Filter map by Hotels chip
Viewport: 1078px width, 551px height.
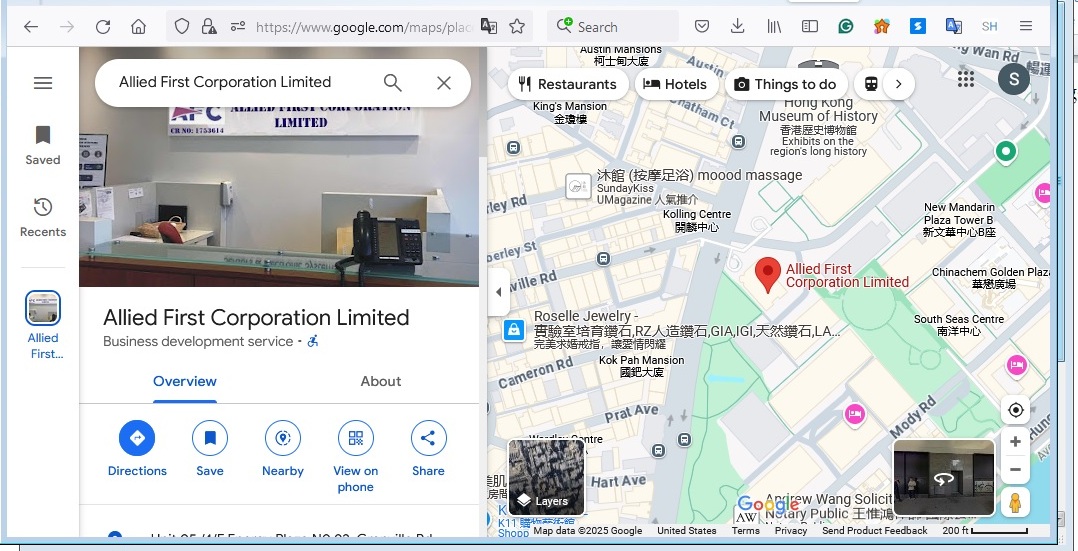[676, 84]
